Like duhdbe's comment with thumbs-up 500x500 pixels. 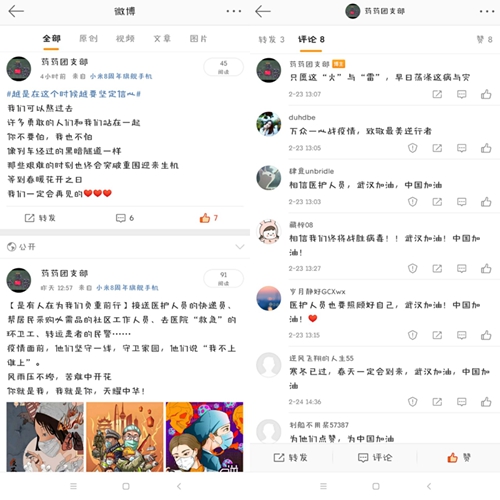pyautogui.click(x=486, y=148)
